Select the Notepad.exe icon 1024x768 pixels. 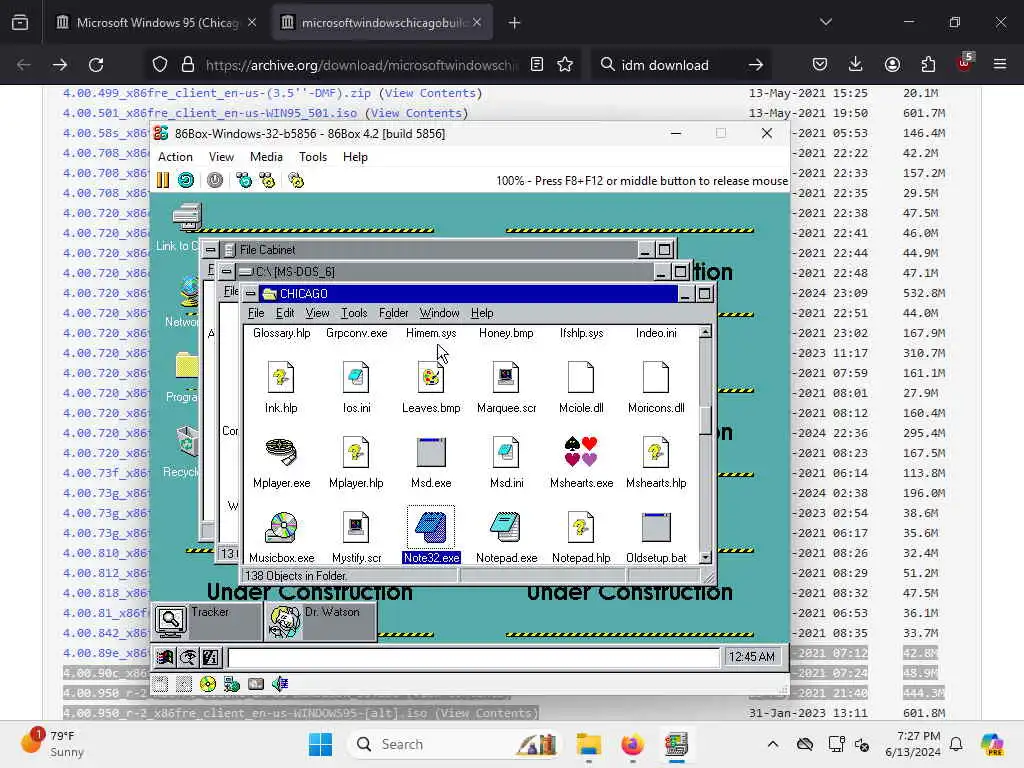click(506, 527)
